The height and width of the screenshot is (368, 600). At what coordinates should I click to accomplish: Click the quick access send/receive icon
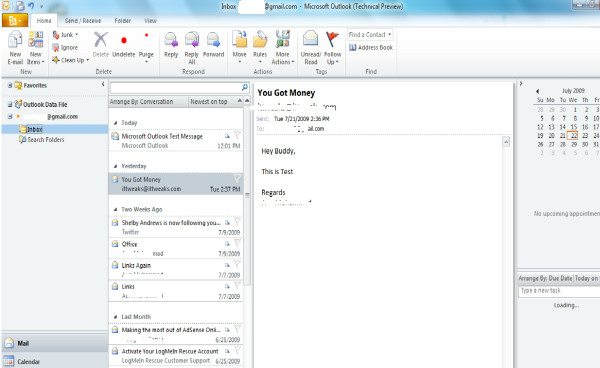click(x=20, y=6)
